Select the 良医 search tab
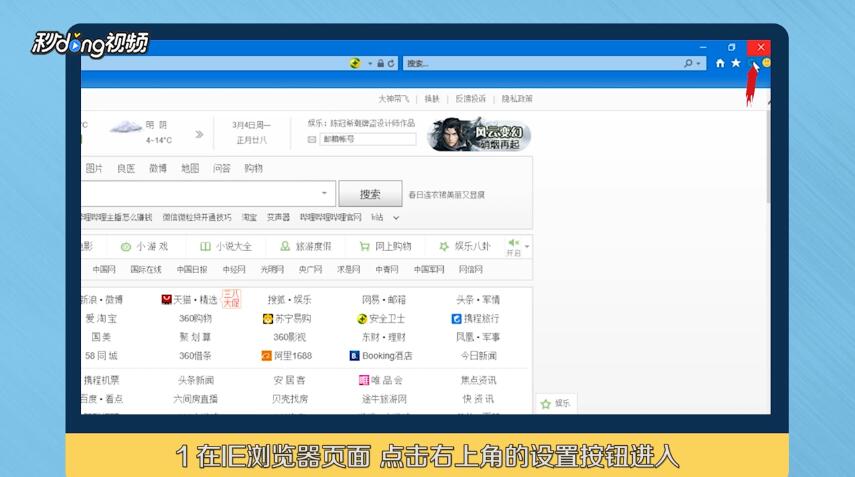This screenshot has width=855, height=477. click(126, 168)
